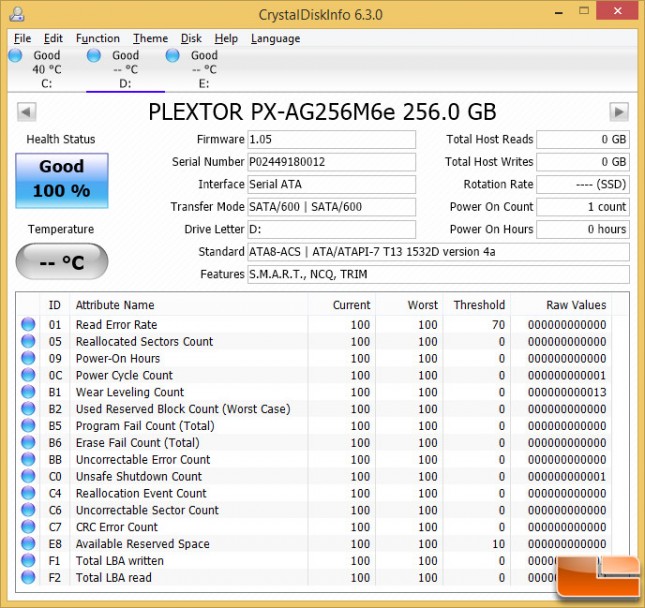The height and width of the screenshot is (608, 645).
Task: Click the drive title PLEXTOR PX-AG256M6e 256.0 GB
Action: tap(322, 112)
